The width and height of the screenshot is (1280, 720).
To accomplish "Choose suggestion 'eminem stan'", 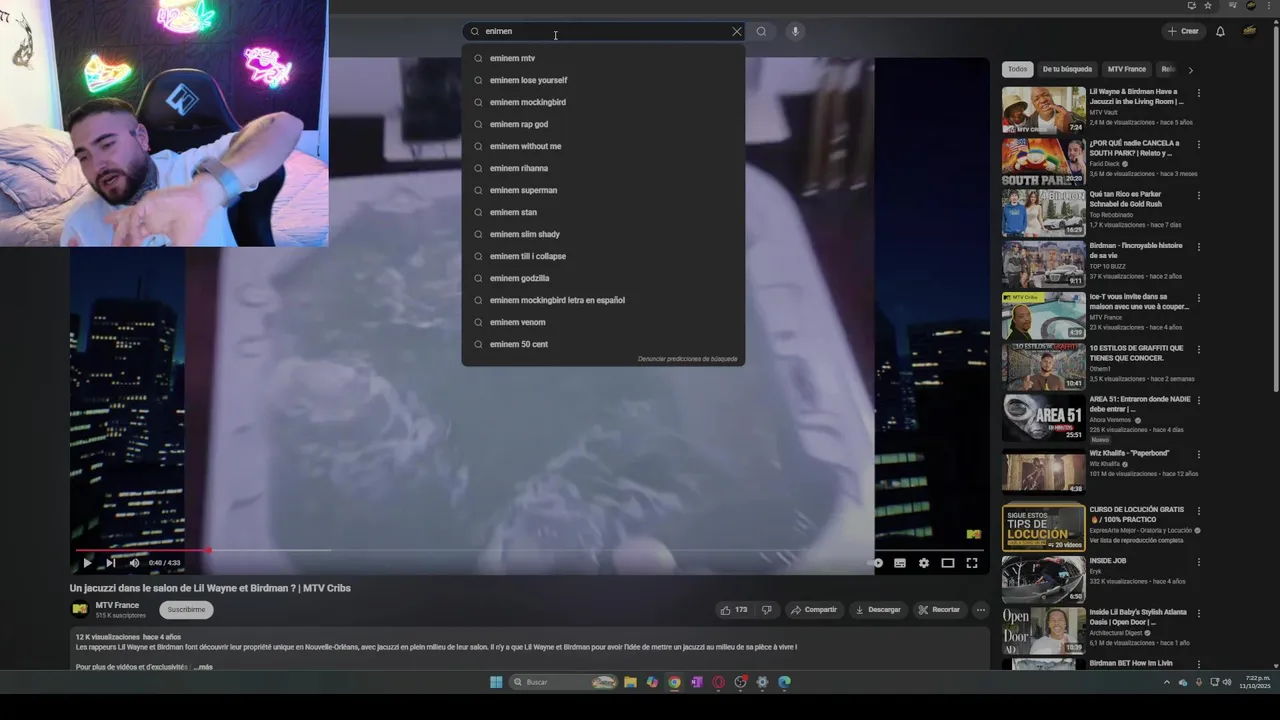I will (x=603, y=212).
